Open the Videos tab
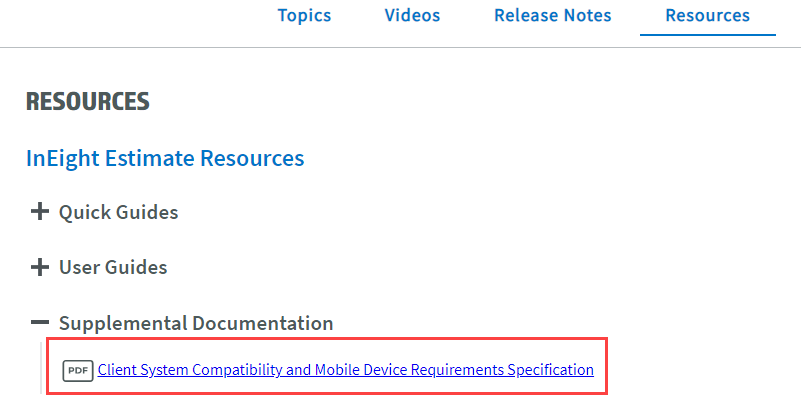 pos(412,15)
